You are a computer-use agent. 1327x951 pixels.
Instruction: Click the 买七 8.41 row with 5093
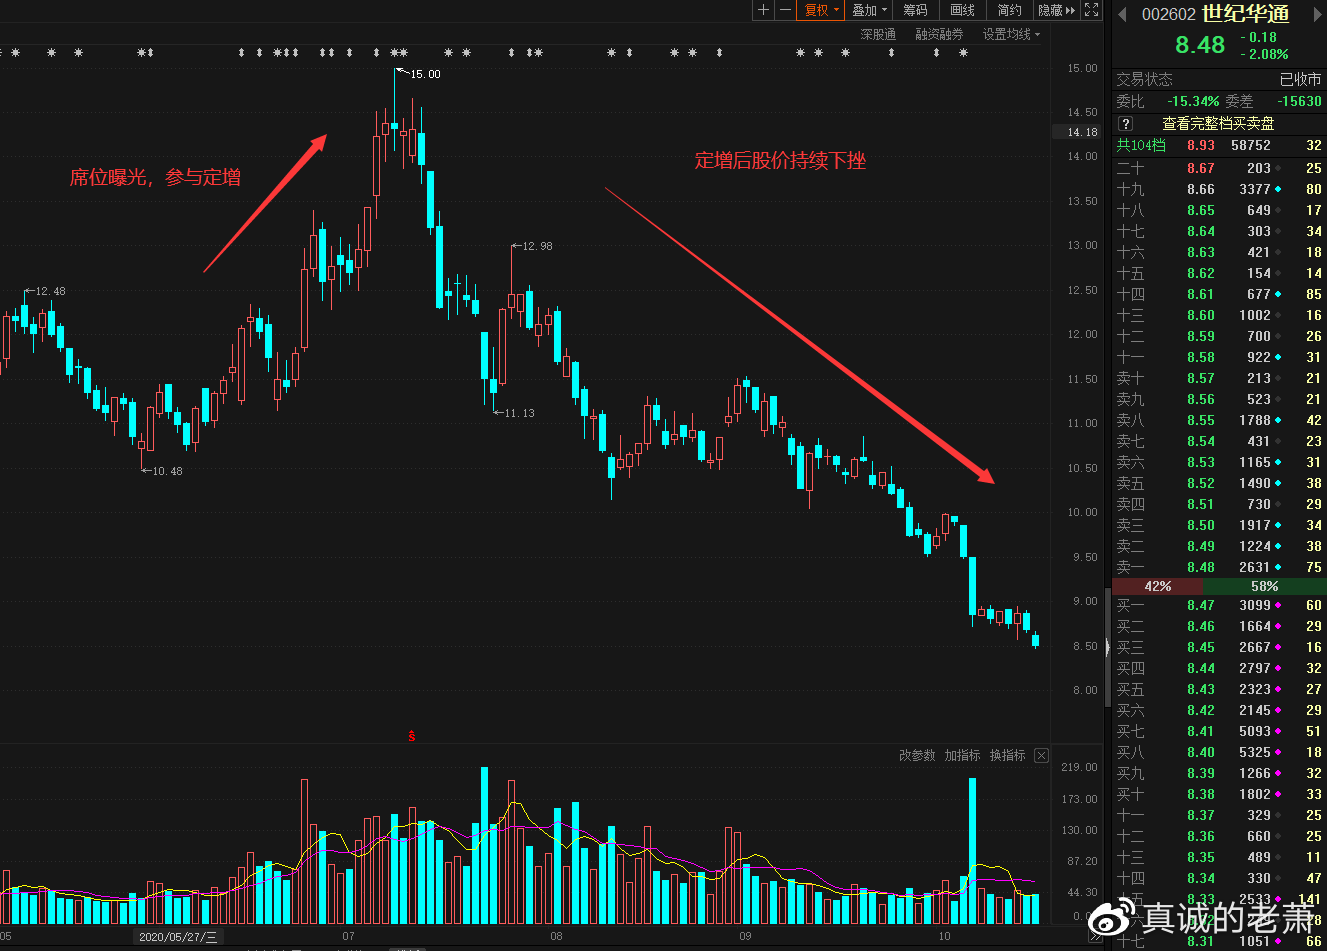coord(1219,731)
